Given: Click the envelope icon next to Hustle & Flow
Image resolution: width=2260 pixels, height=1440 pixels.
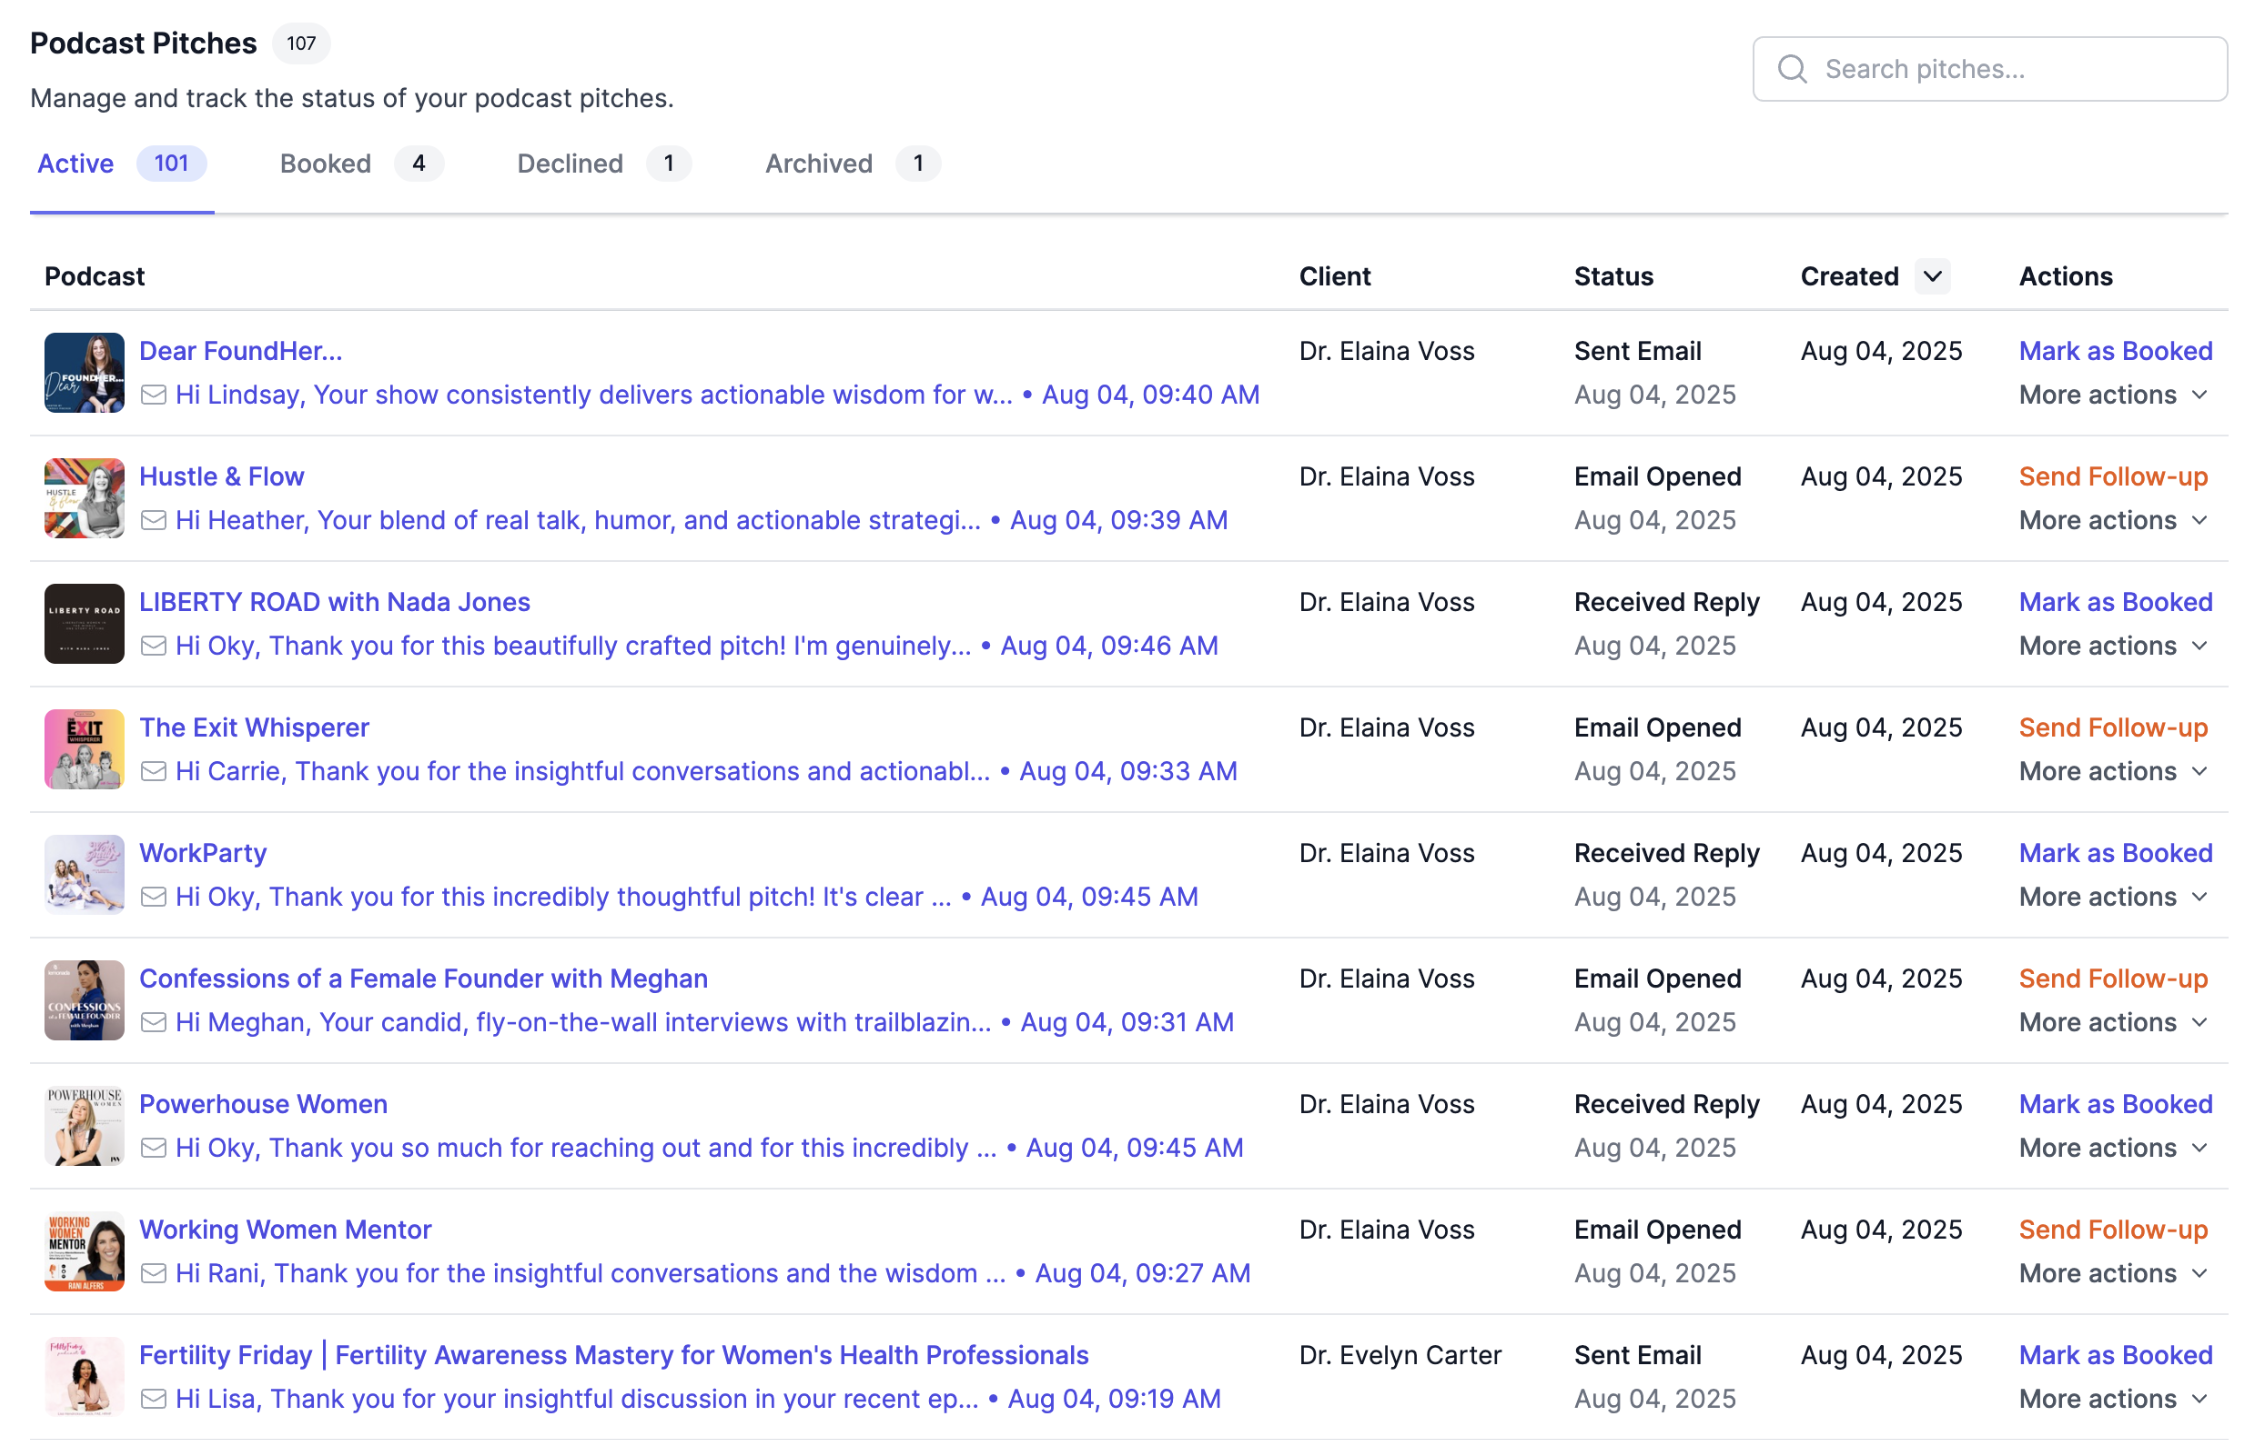Looking at the screenshot, I should coord(155,520).
